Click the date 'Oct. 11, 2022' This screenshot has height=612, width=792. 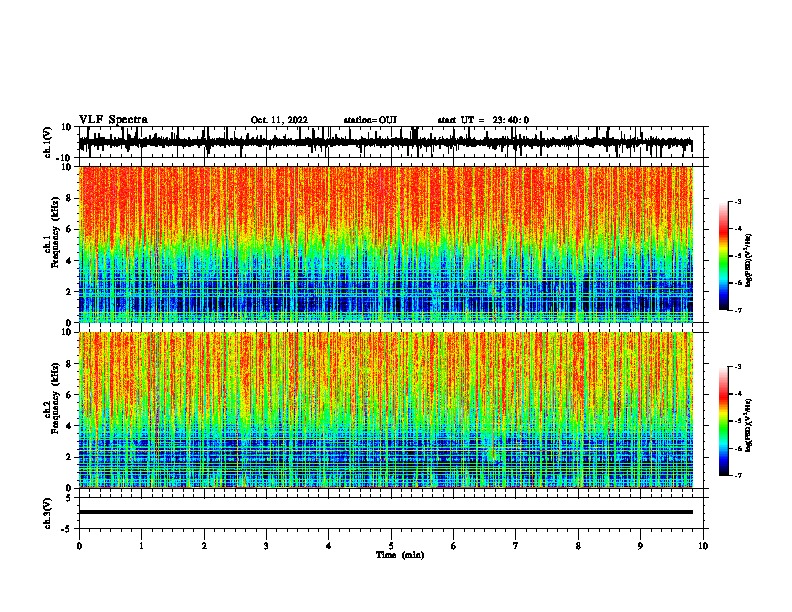coord(279,120)
